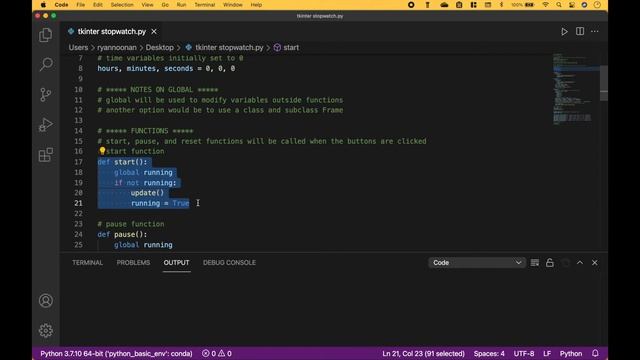The width and height of the screenshot is (640, 360).
Task: Open the Apple menu
Action: 43,5
